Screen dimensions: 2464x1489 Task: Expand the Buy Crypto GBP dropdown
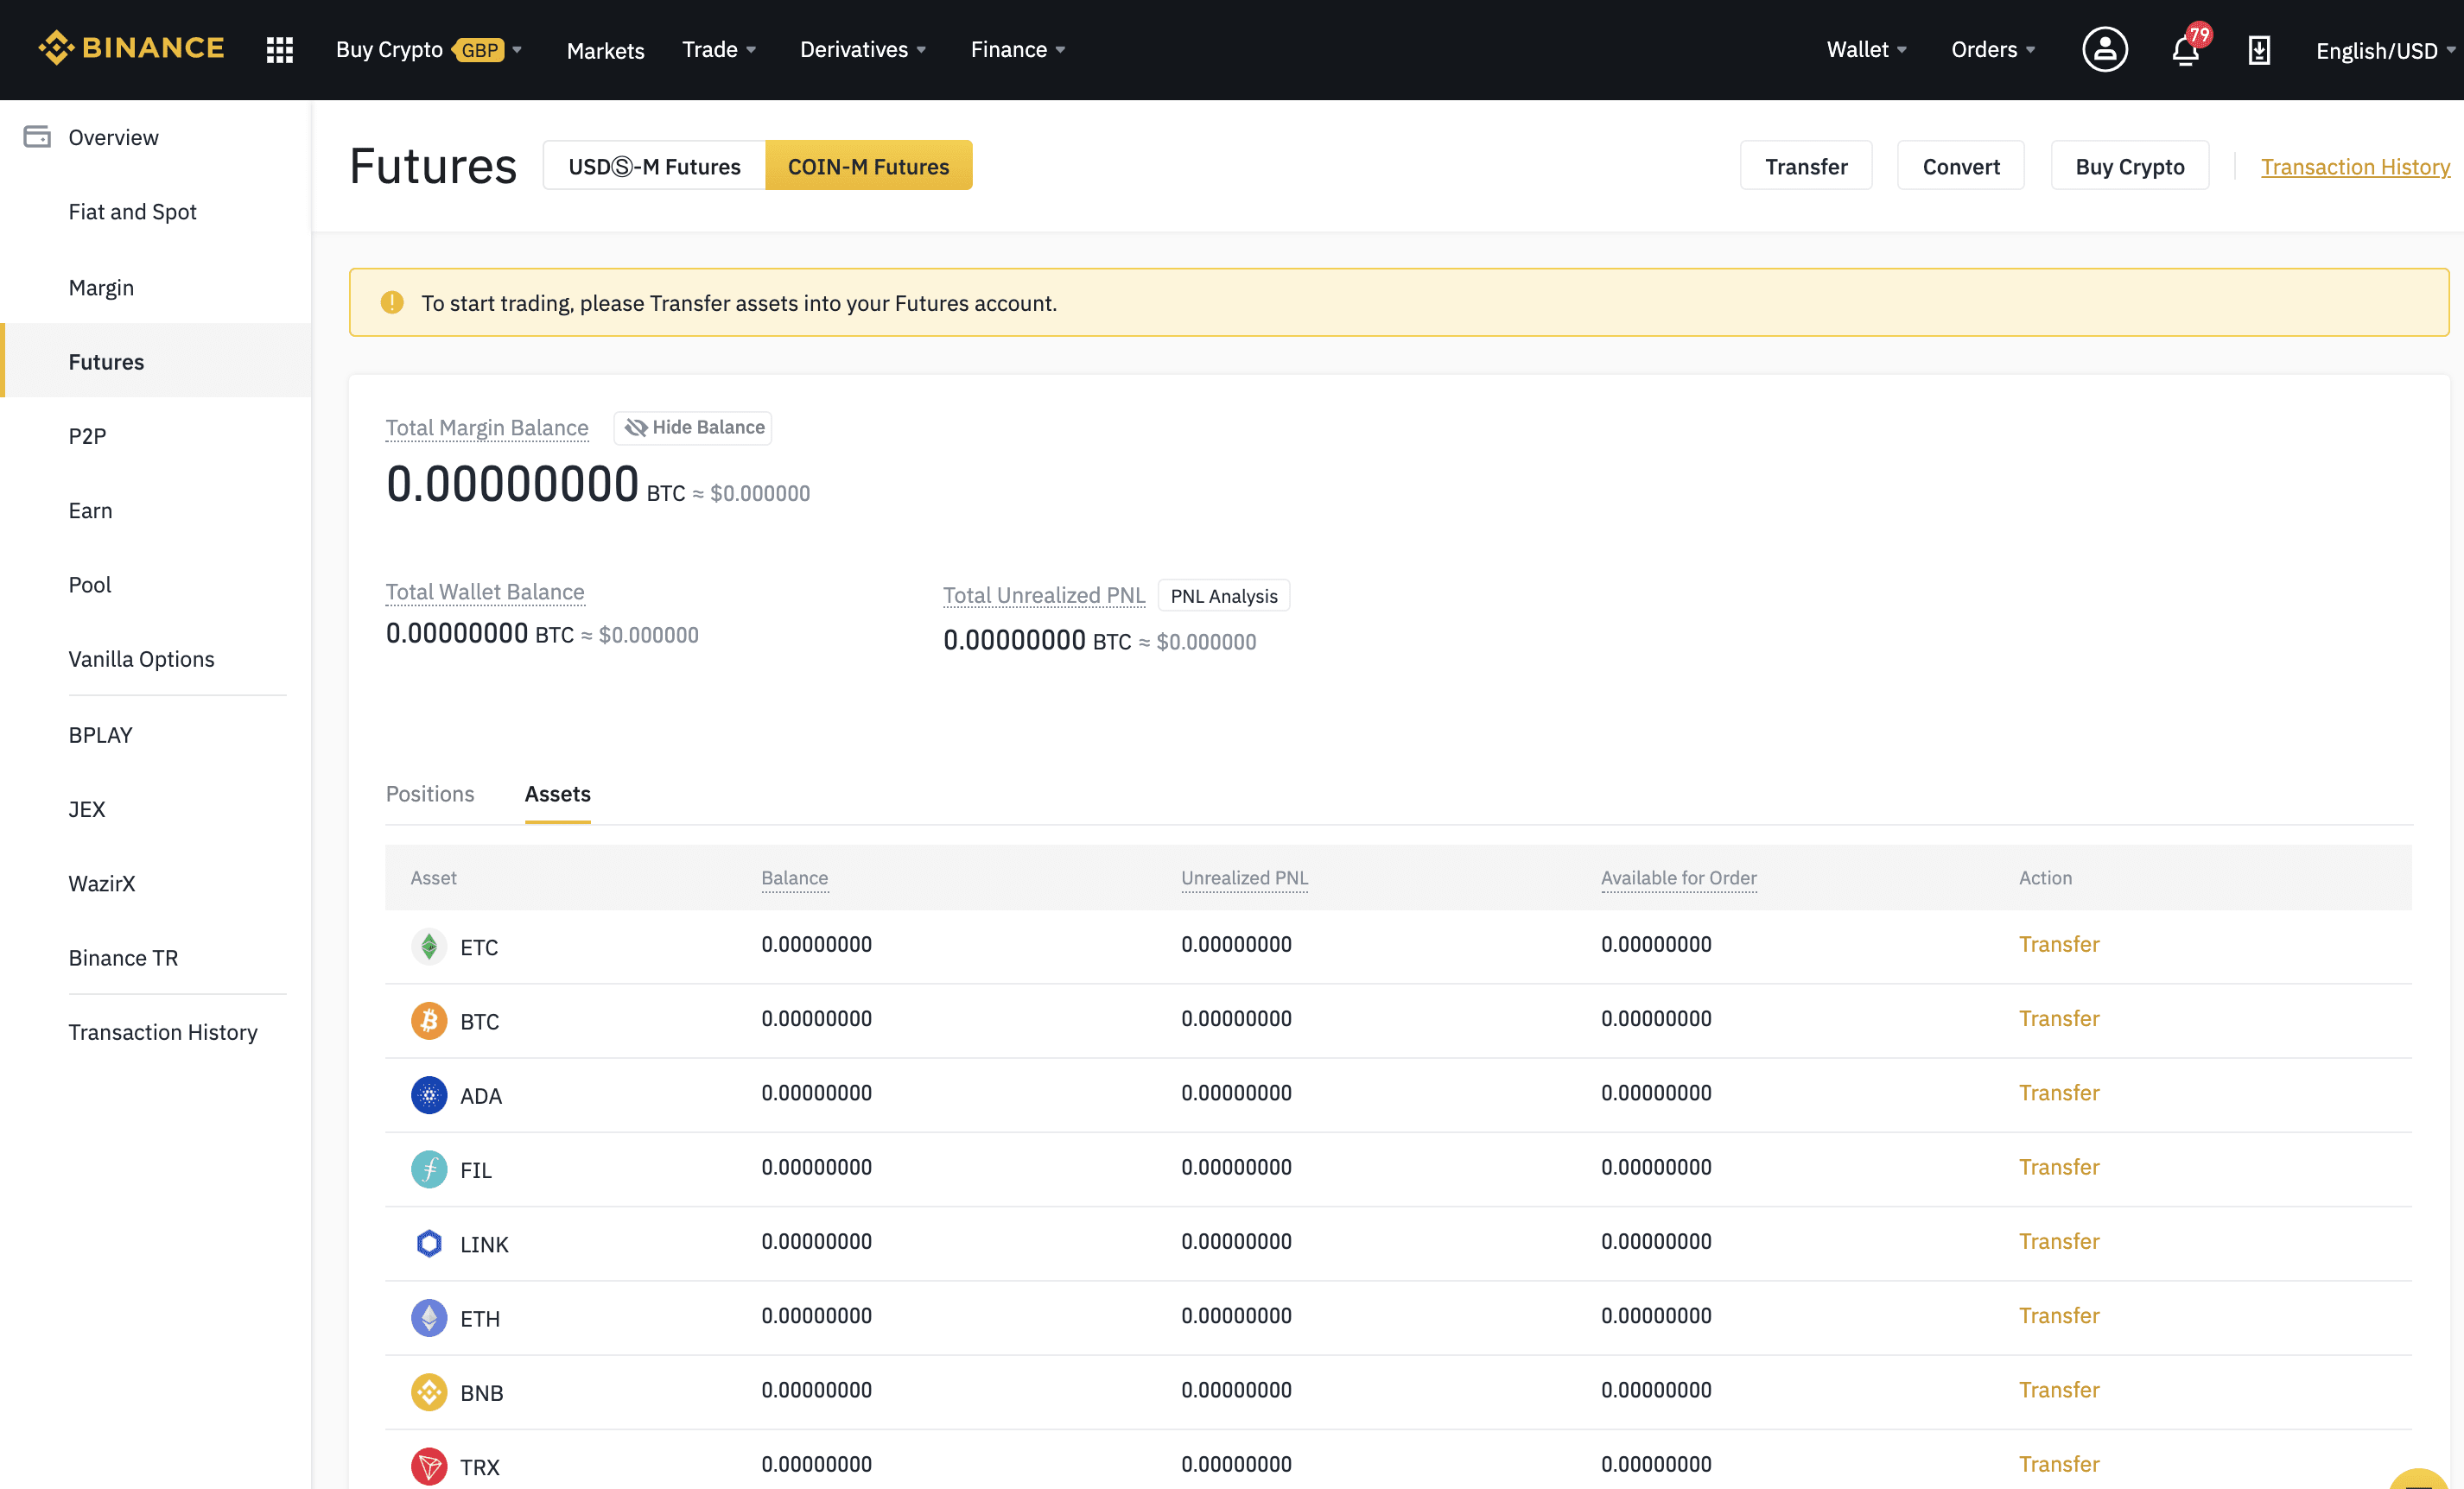pyautogui.click(x=429, y=49)
